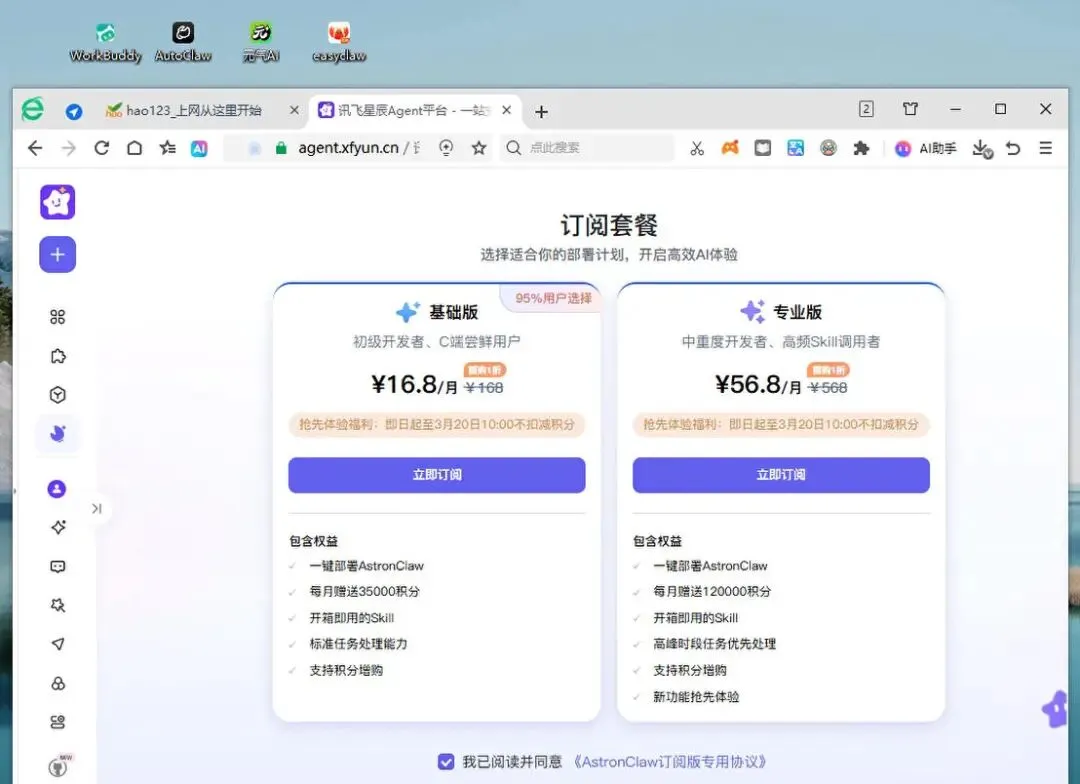Open the easyclaw desktop shortcut

point(339,43)
